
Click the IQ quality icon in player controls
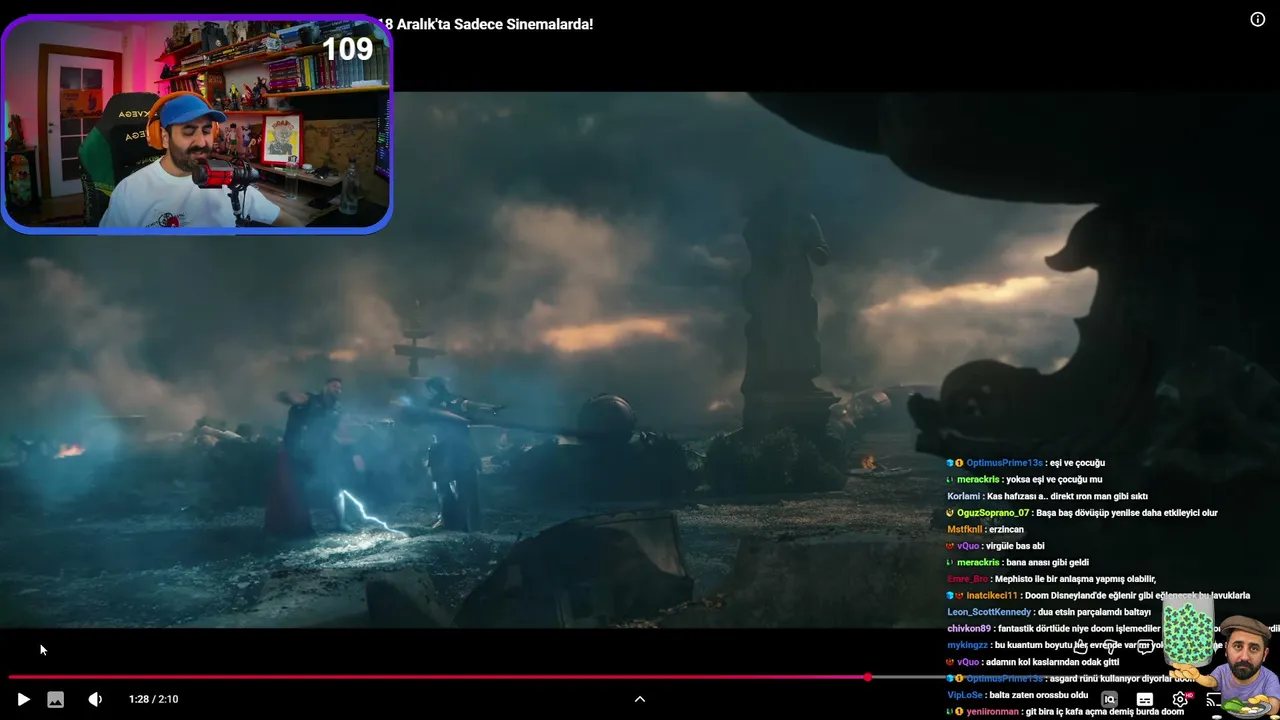[1109, 700]
